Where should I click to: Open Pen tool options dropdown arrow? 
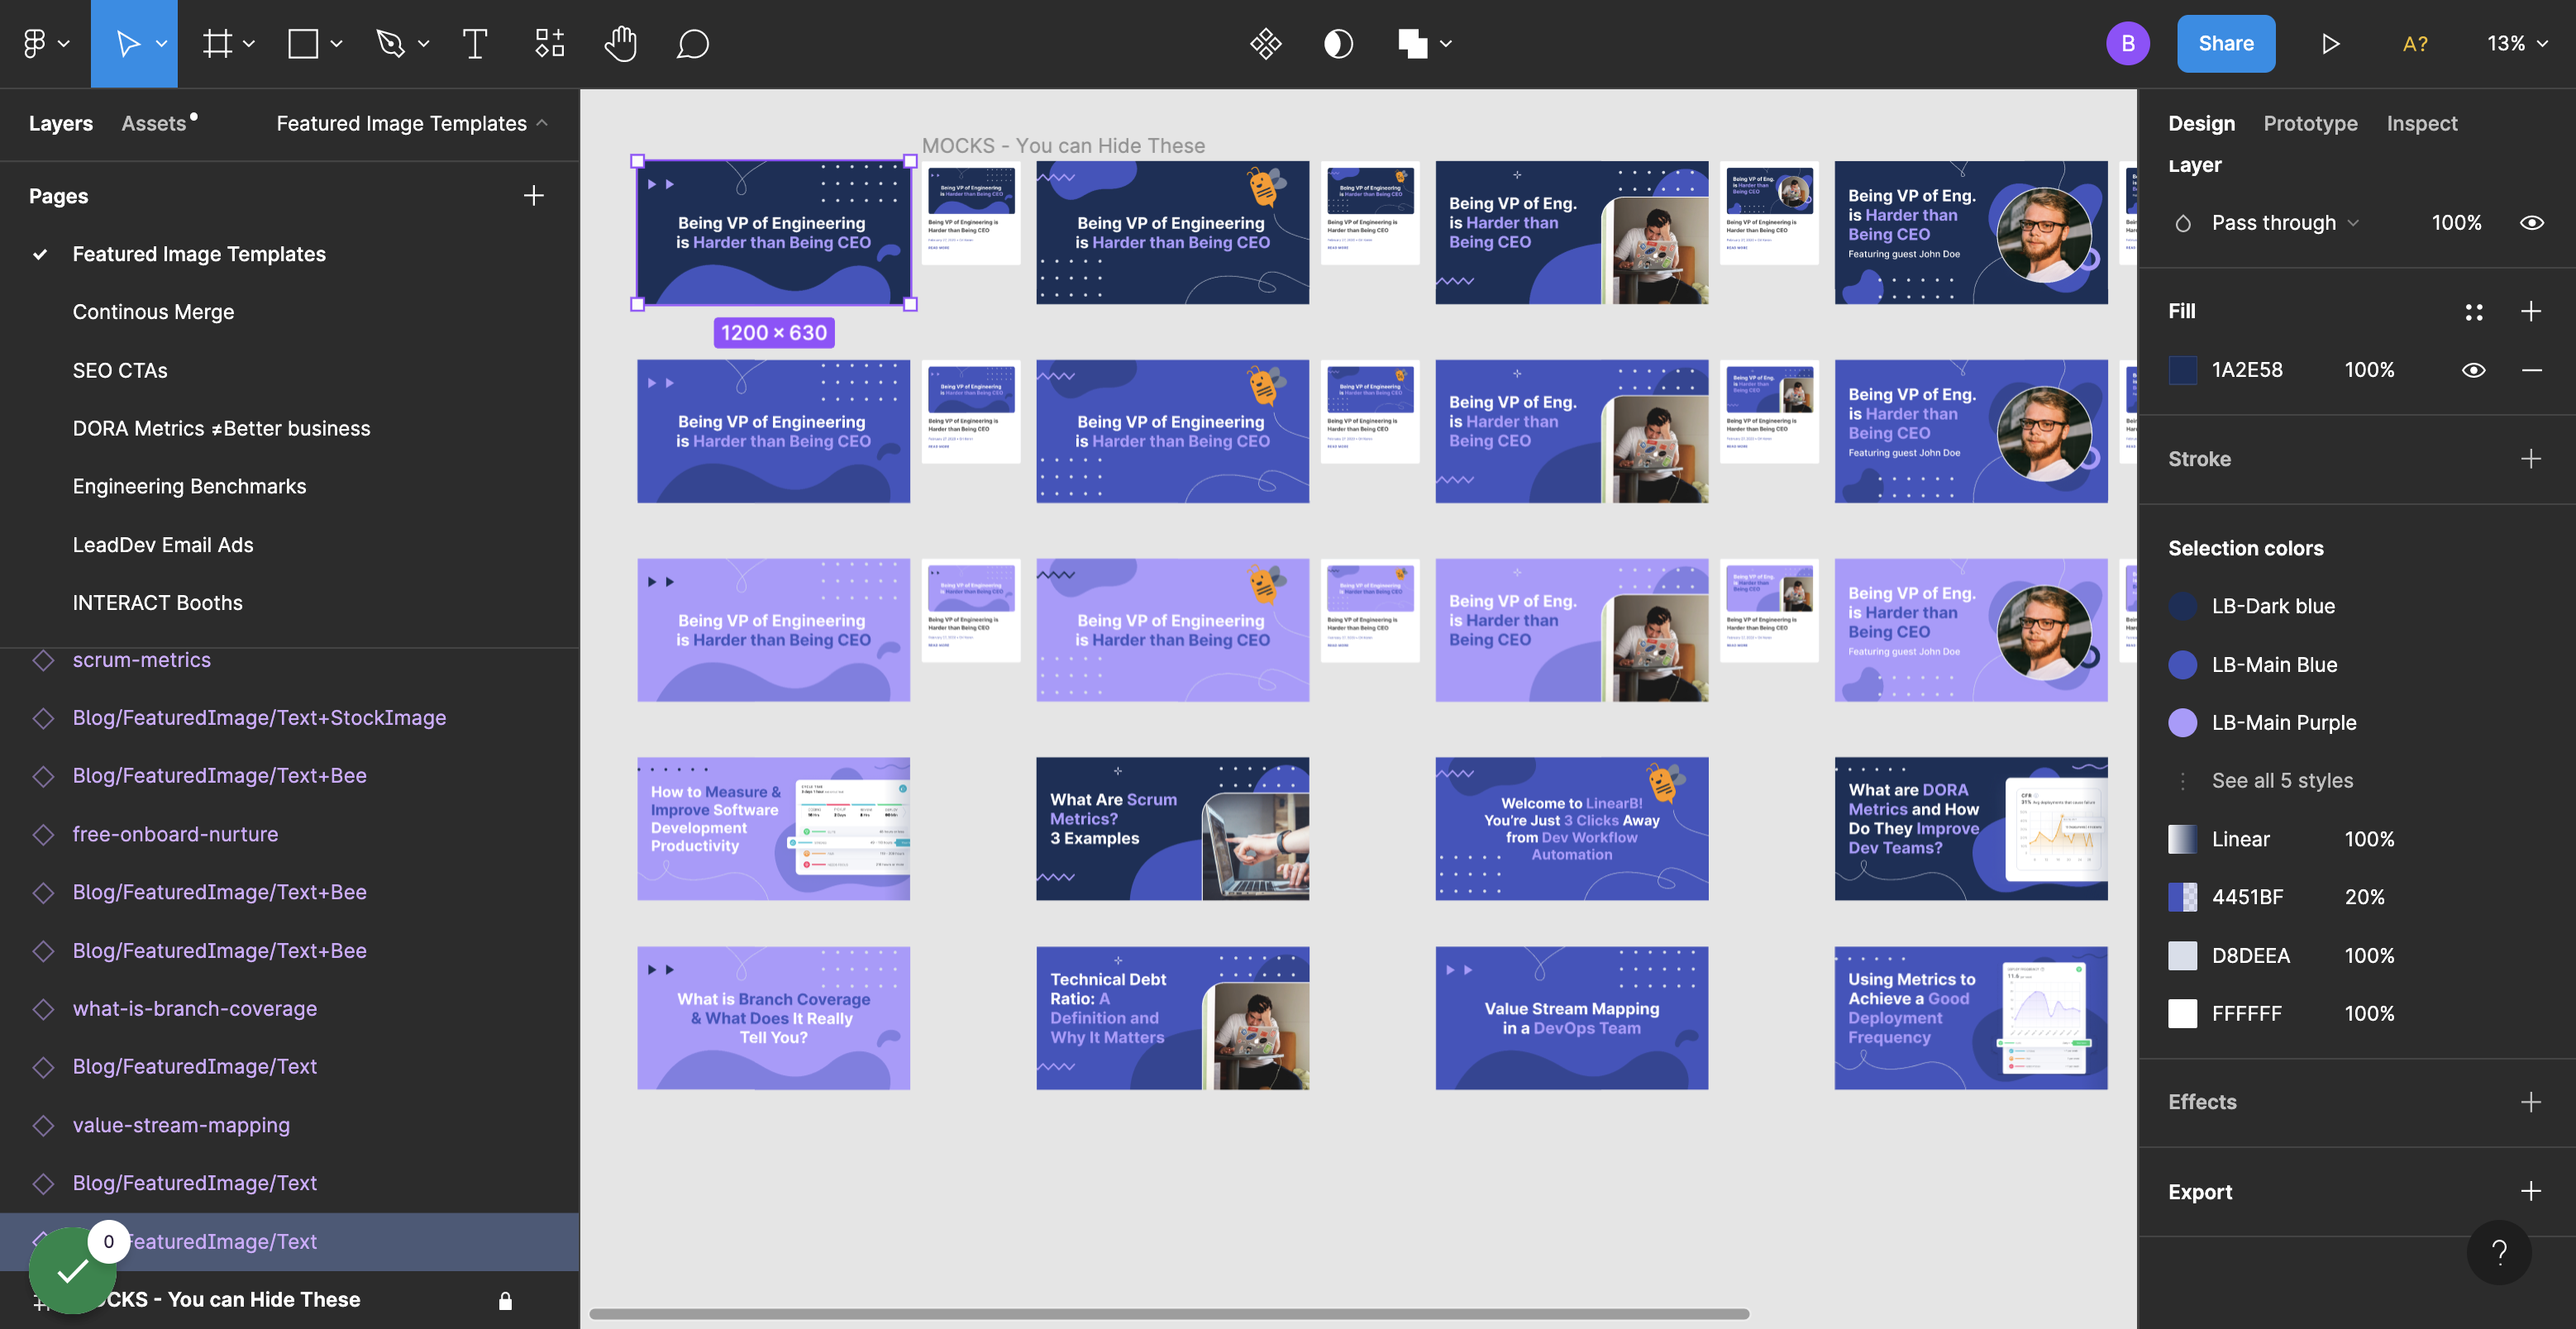(423, 44)
